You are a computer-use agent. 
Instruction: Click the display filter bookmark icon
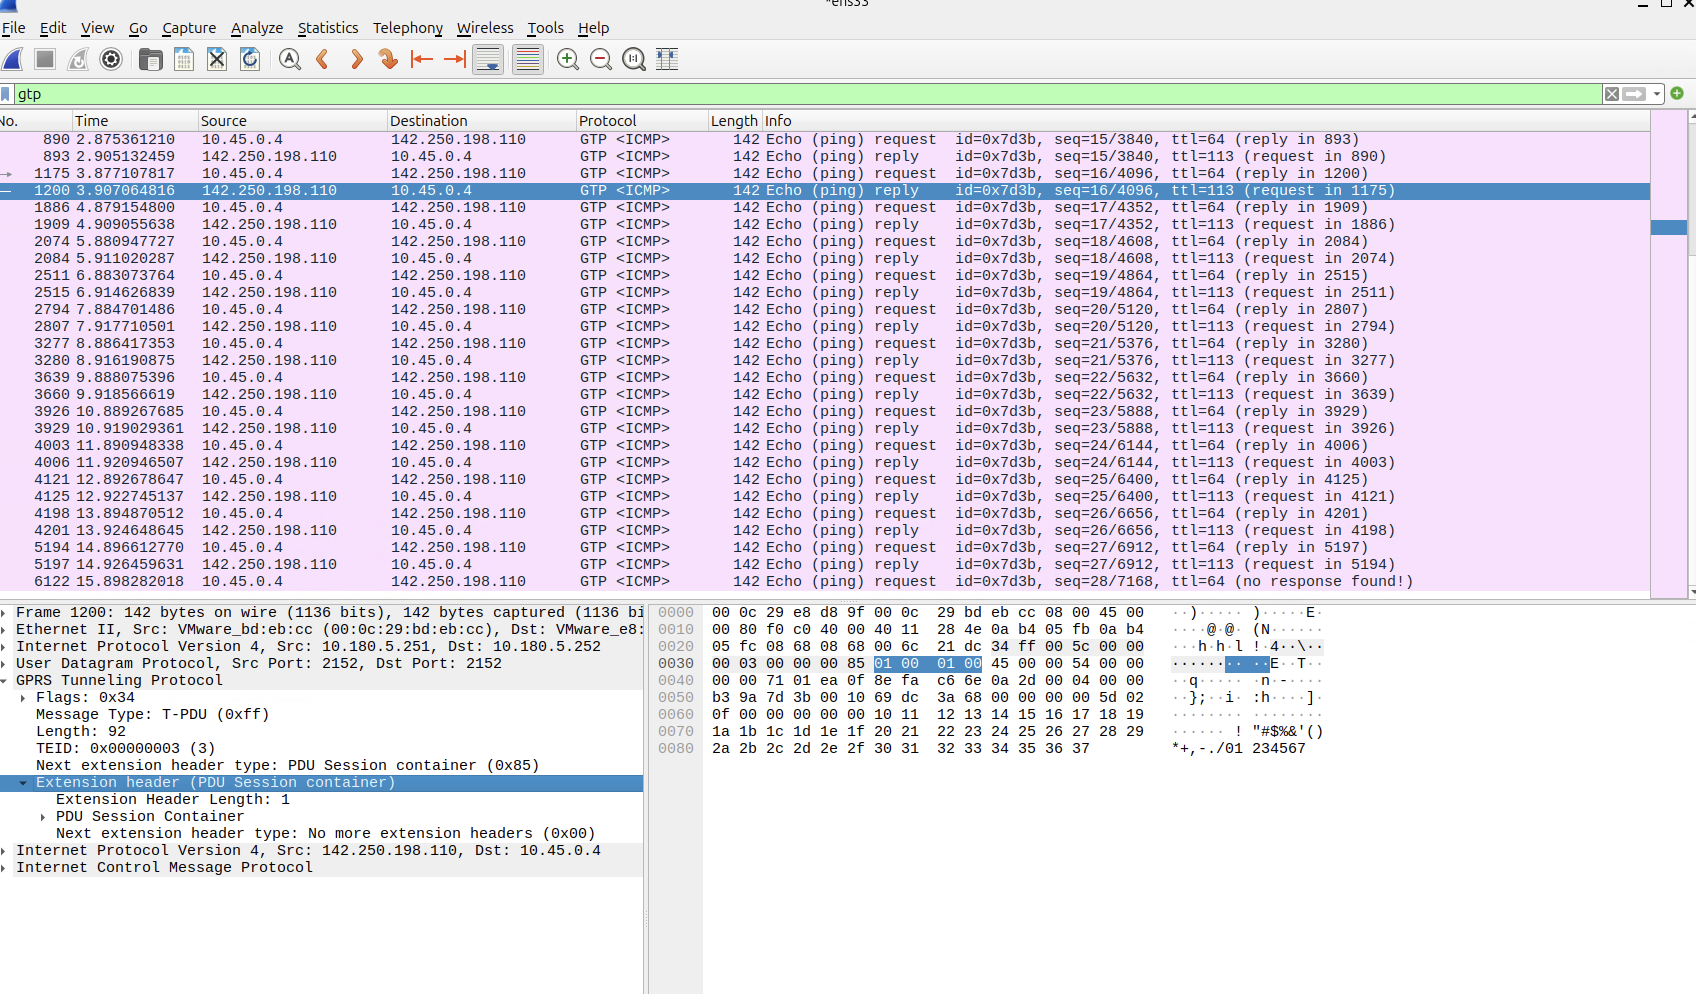7,94
